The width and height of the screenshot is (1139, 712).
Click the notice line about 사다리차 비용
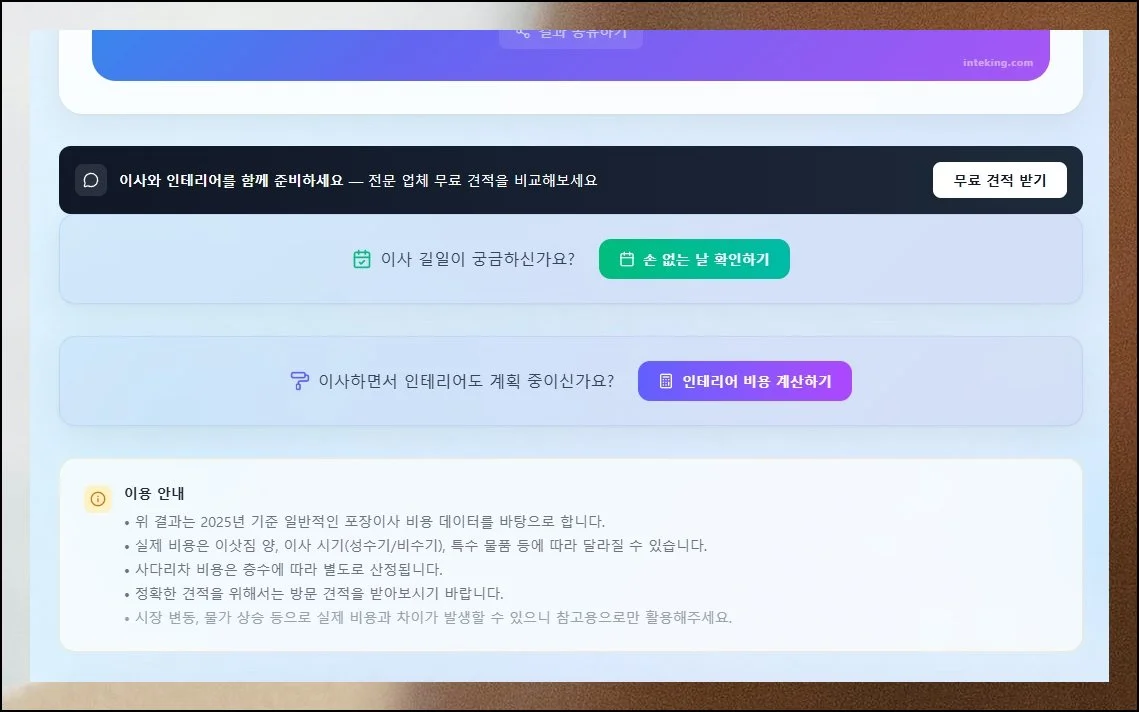click(x=283, y=569)
